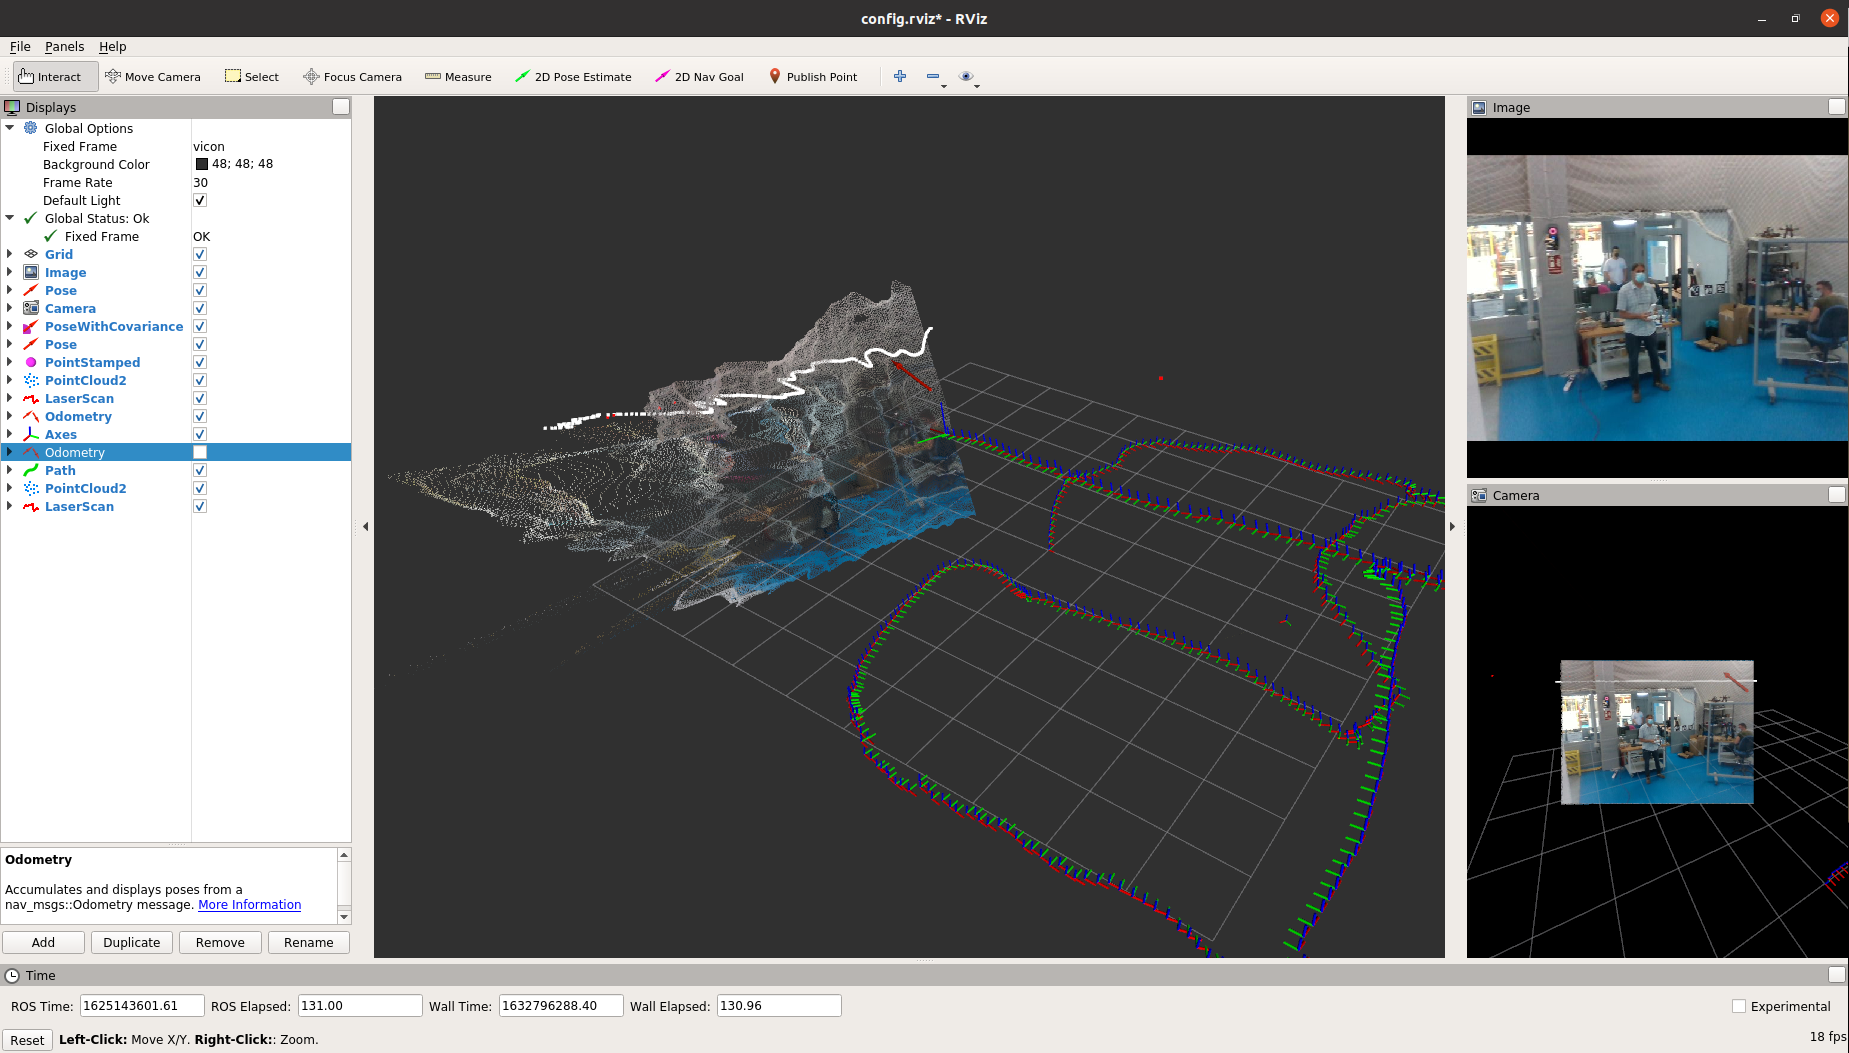Image resolution: width=1849 pixels, height=1053 pixels.
Task: Select the Publish Point tool
Action: (x=813, y=77)
